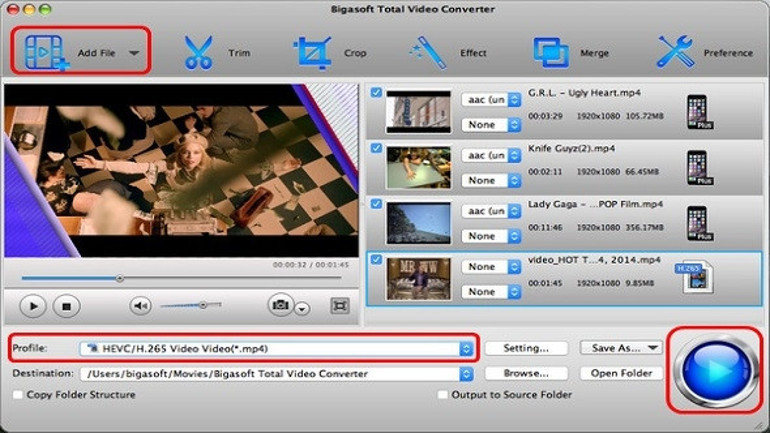Start conversion with blue play button
This screenshot has width=770, height=433.
[715, 370]
